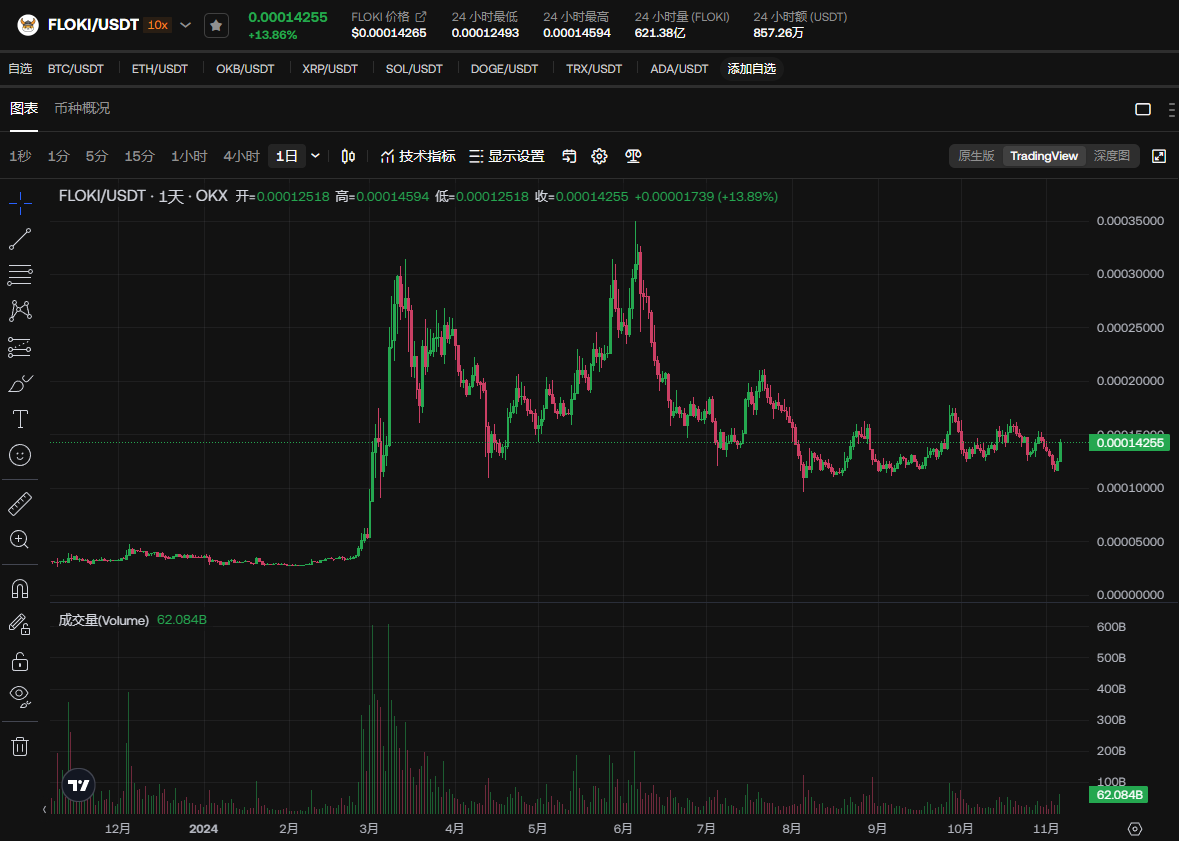The width and height of the screenshot is (1179, 841).
Task: Open the 显示设置 display settings
Action: 507,156
